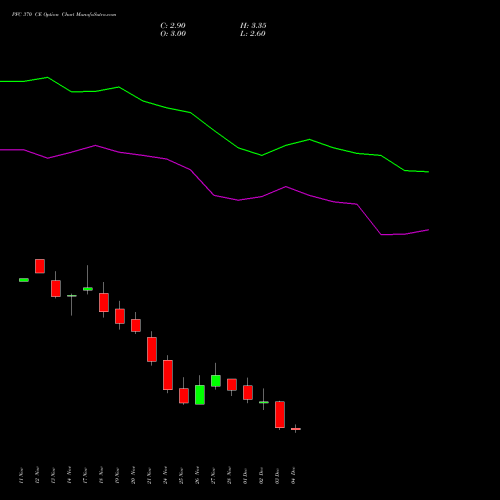Image resolution: width=500 pixels, height=500 pixels.
Task: Select the 04 Dec date label
Action: [x=293, y=476]
